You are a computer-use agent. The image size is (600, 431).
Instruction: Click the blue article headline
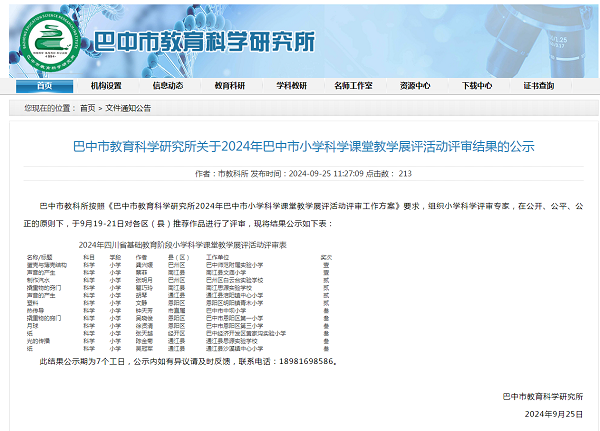pyautogui.click(x=304, y=146)
